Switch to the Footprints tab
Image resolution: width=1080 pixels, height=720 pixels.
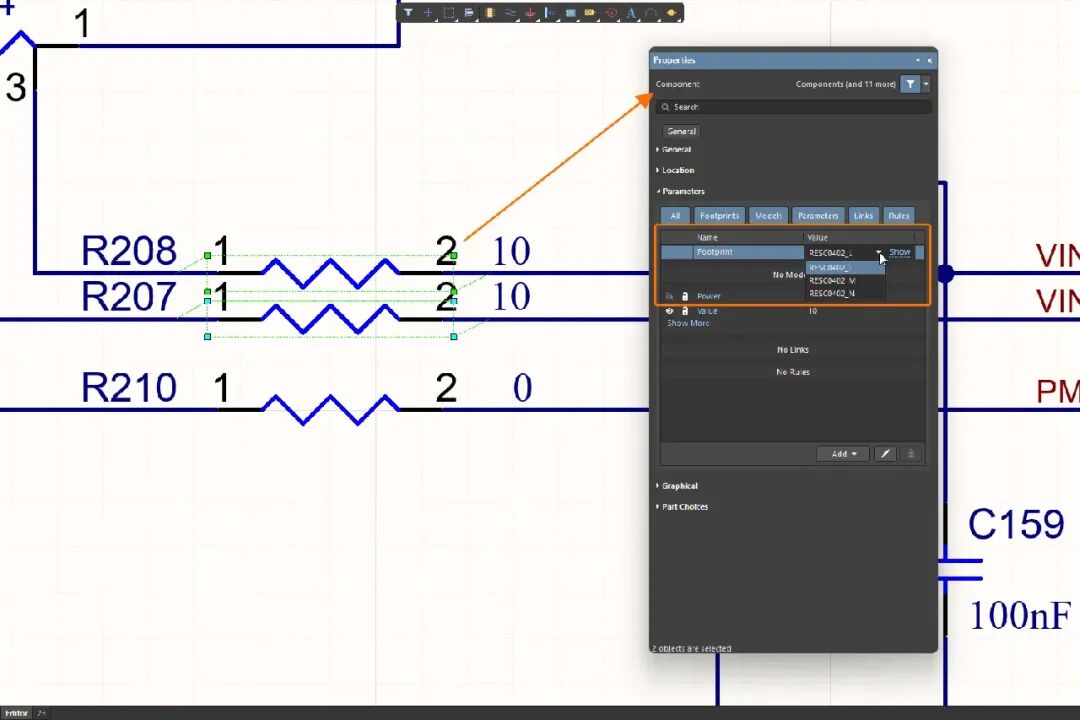coord(719,216)
